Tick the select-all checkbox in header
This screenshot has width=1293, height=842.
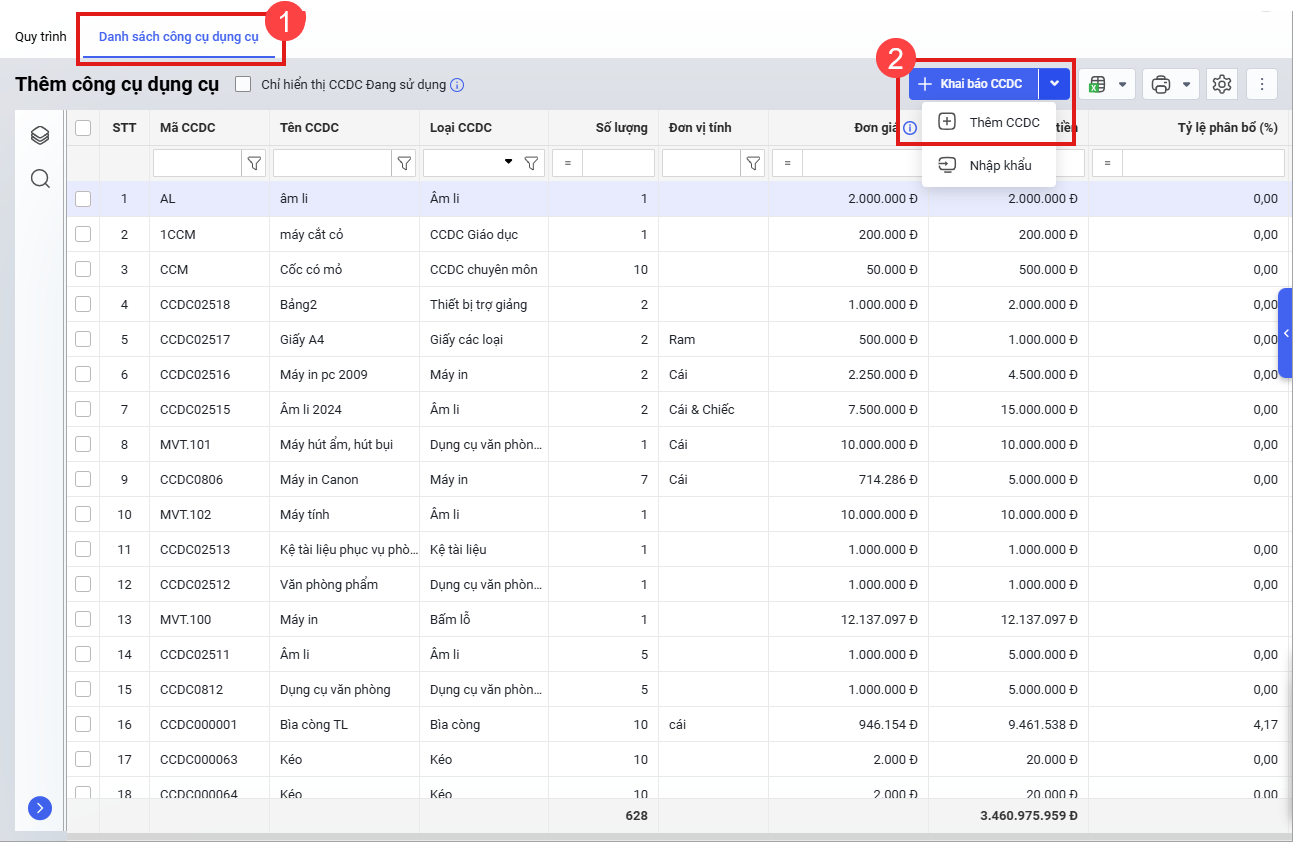coord(83,128)
